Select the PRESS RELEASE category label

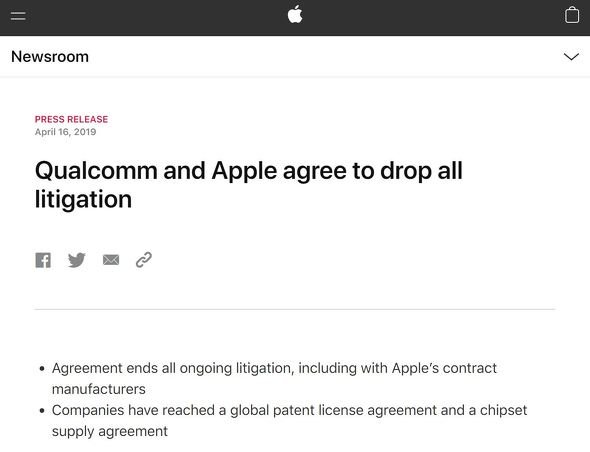(x=71, y=119)
